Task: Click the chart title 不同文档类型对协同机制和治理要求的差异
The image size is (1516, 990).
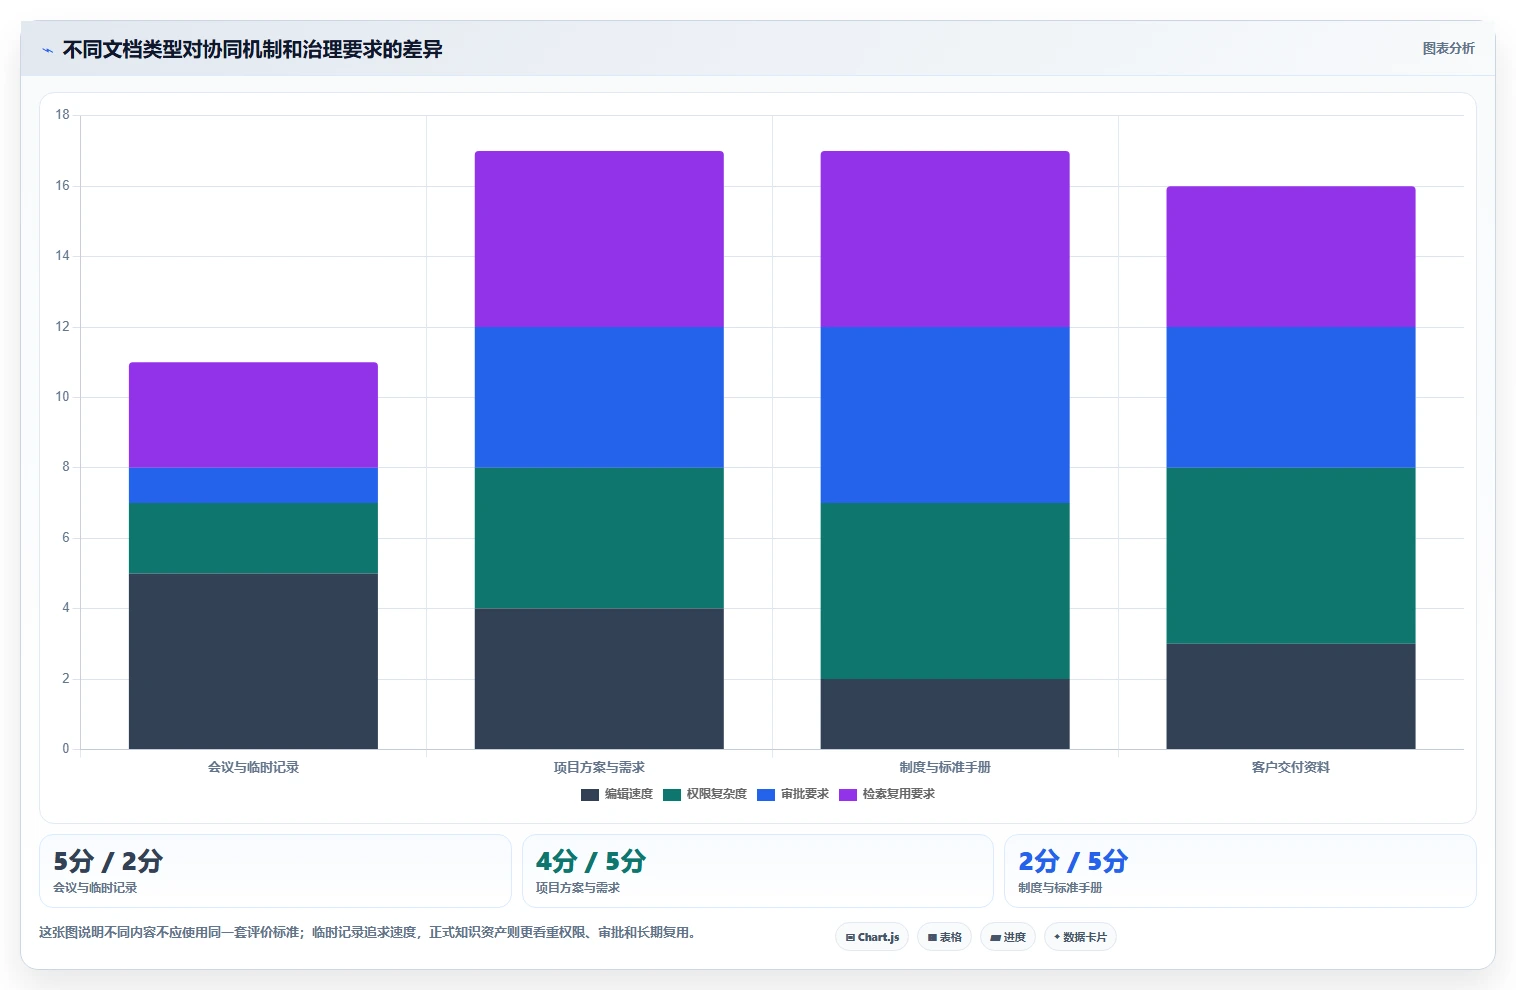Action: (252, 49)
